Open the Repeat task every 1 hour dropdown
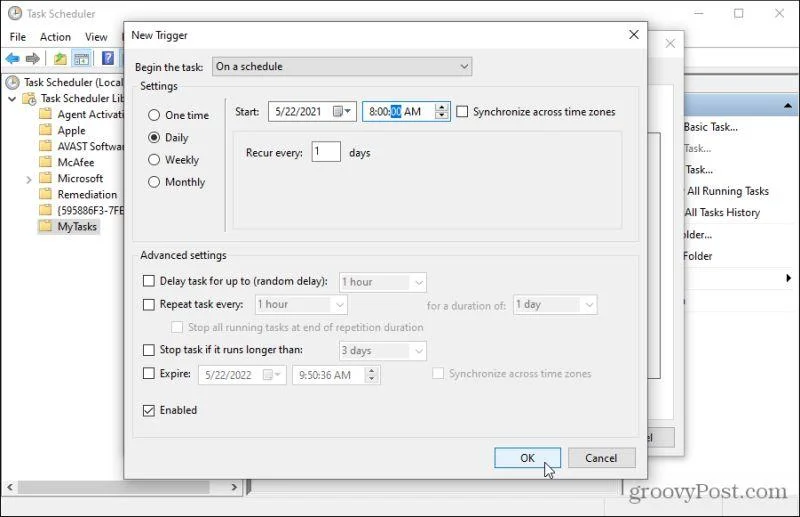The height and width of the screenshot is (517, 800). [301, 305]
